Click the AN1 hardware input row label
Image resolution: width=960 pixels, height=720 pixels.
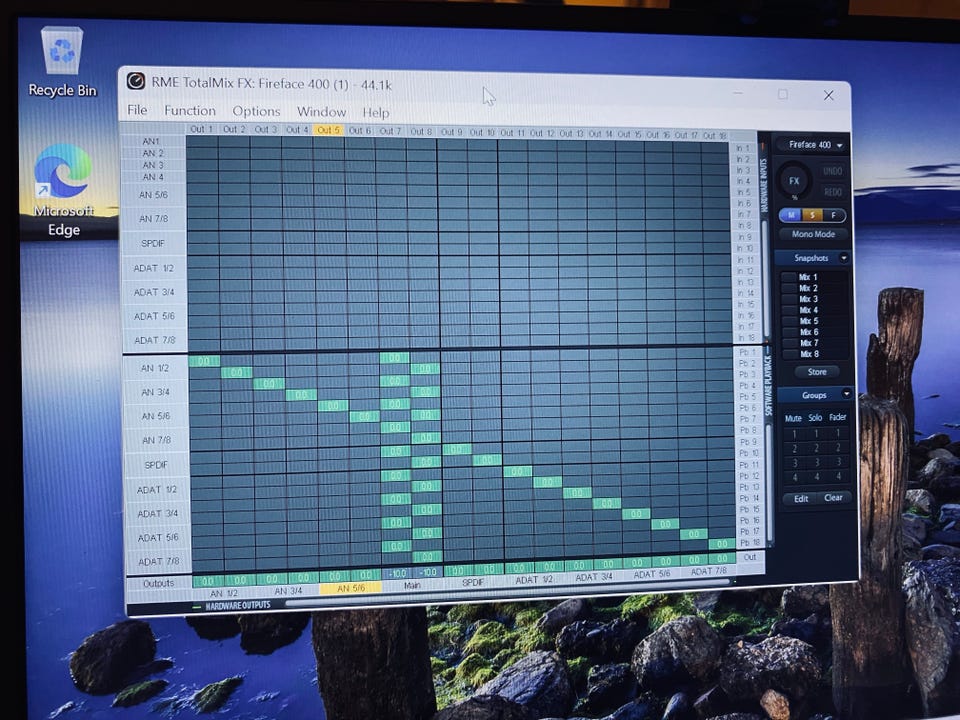coord(151,141)
